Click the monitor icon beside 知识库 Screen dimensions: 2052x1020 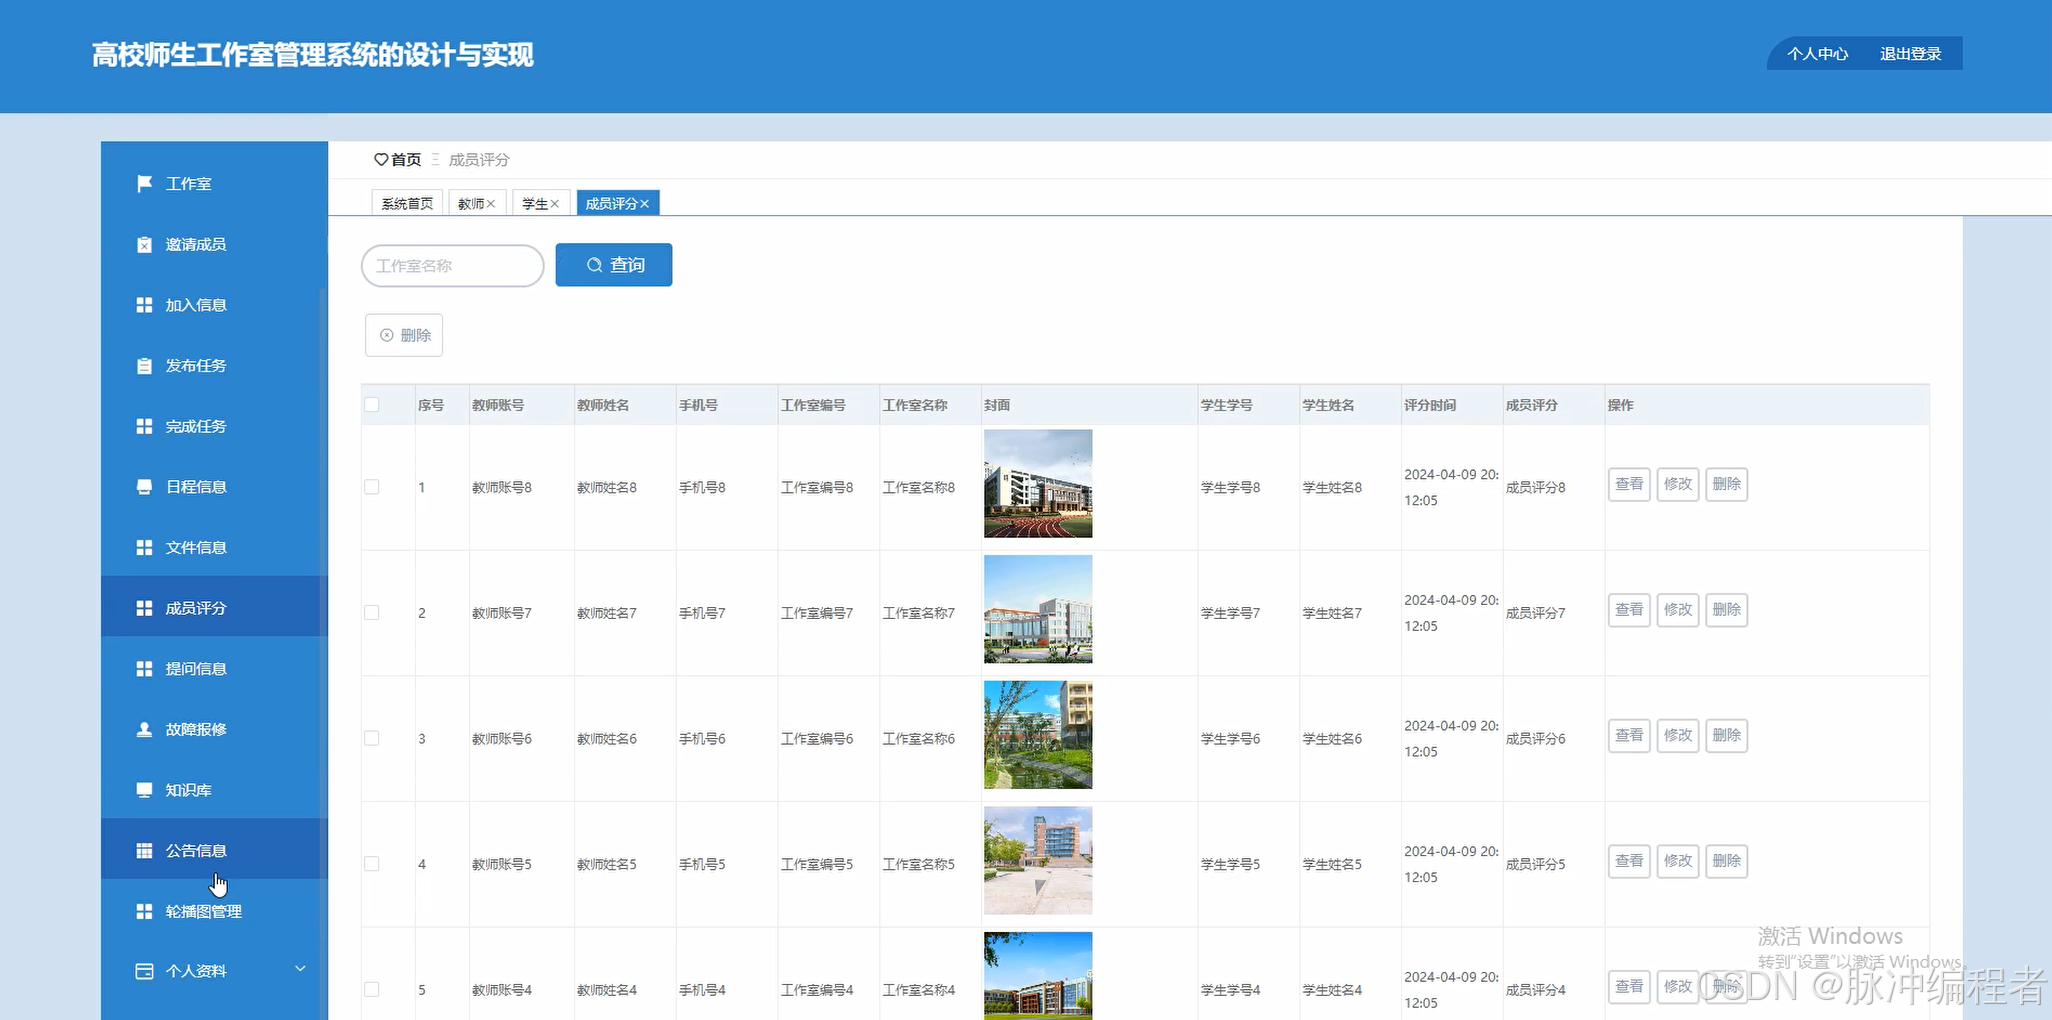tap(144, 790)
